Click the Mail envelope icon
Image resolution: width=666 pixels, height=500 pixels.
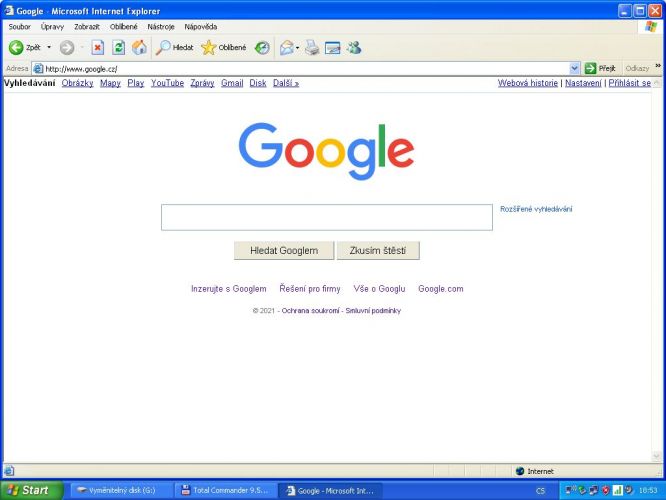[x=287, y=48]
